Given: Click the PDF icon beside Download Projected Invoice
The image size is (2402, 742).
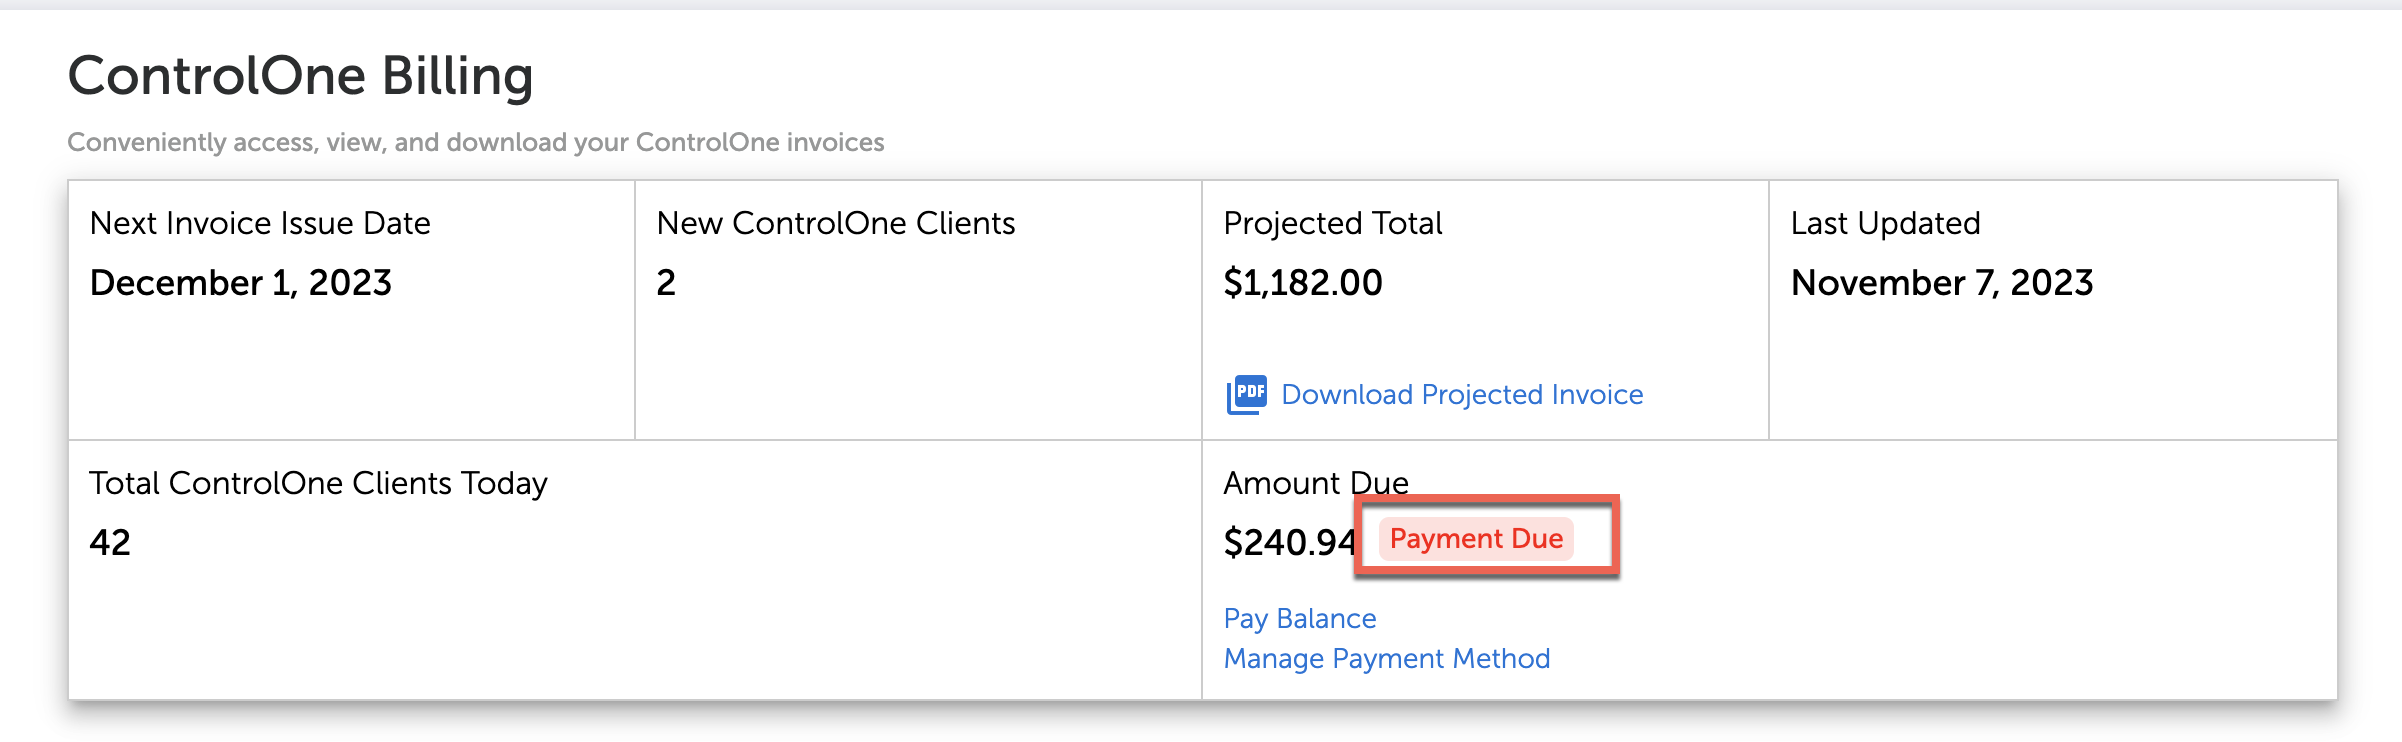Looking at the screenshot, I should click(x=1246, y=394).
